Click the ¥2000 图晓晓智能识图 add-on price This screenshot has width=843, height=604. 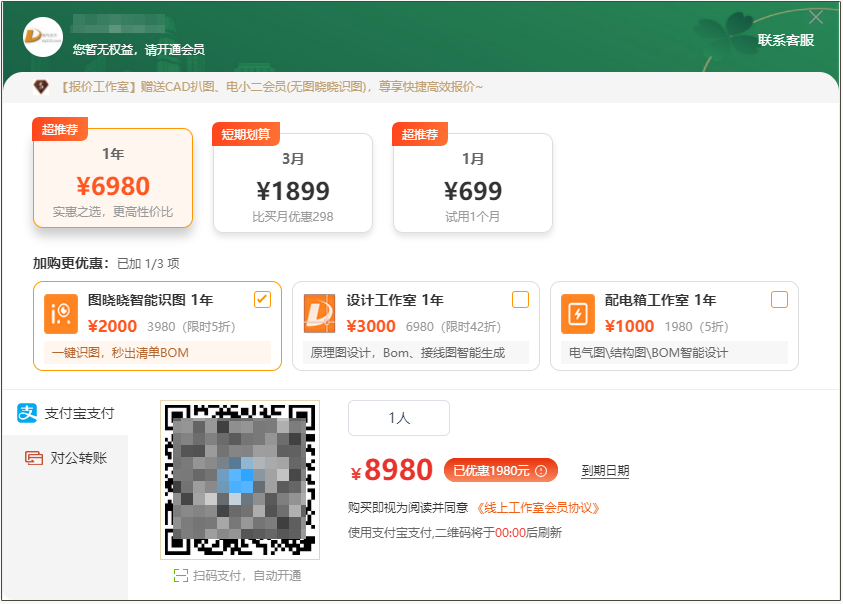[x=112, y=326]
